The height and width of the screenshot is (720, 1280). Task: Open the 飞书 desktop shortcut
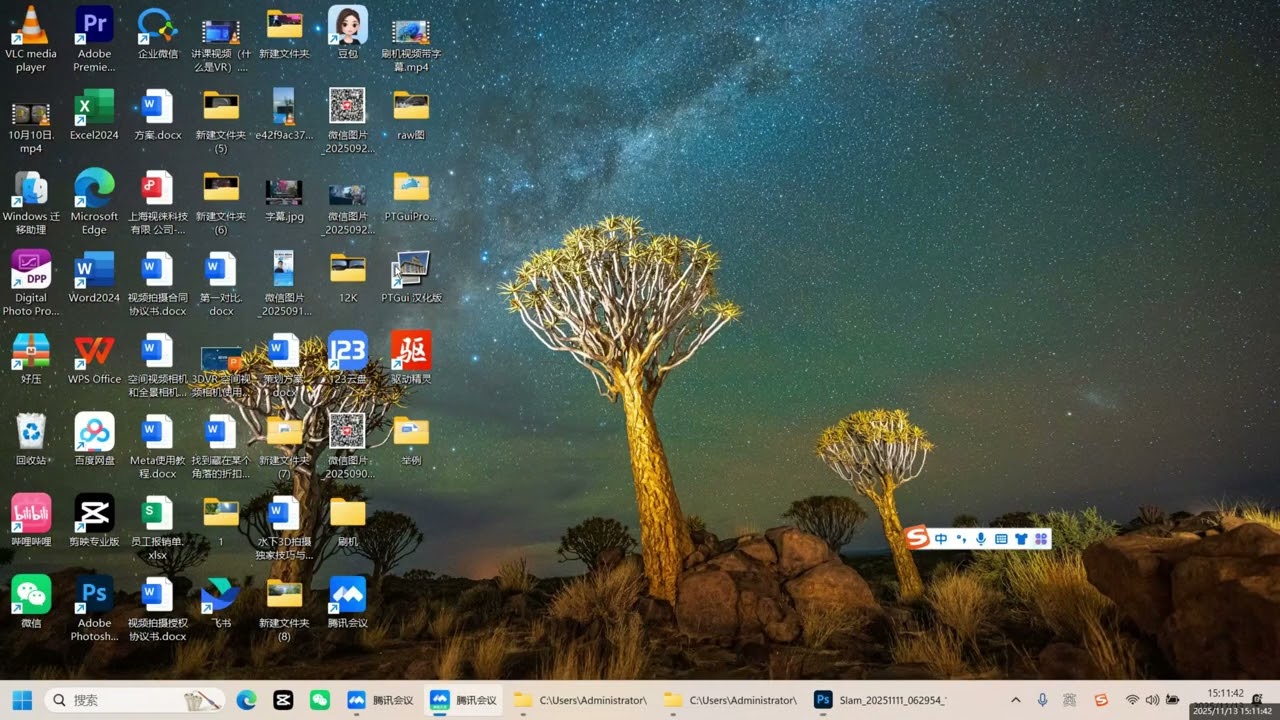coord(221,601)
